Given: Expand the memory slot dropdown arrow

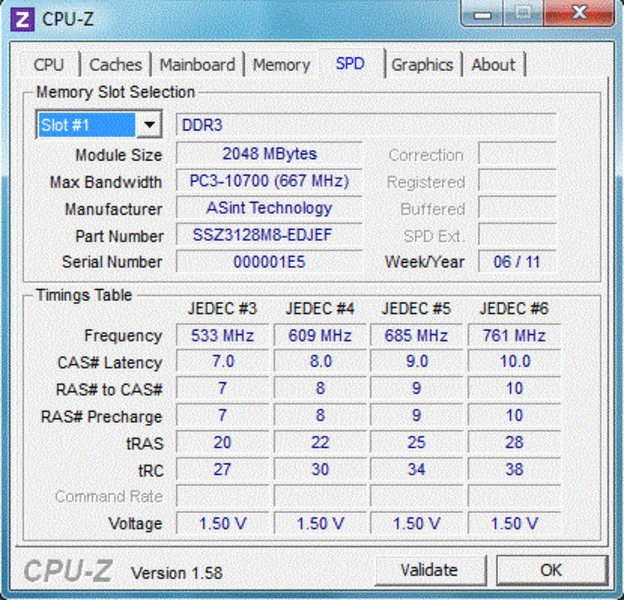Looking at the screenshot, I should [149, 125].
